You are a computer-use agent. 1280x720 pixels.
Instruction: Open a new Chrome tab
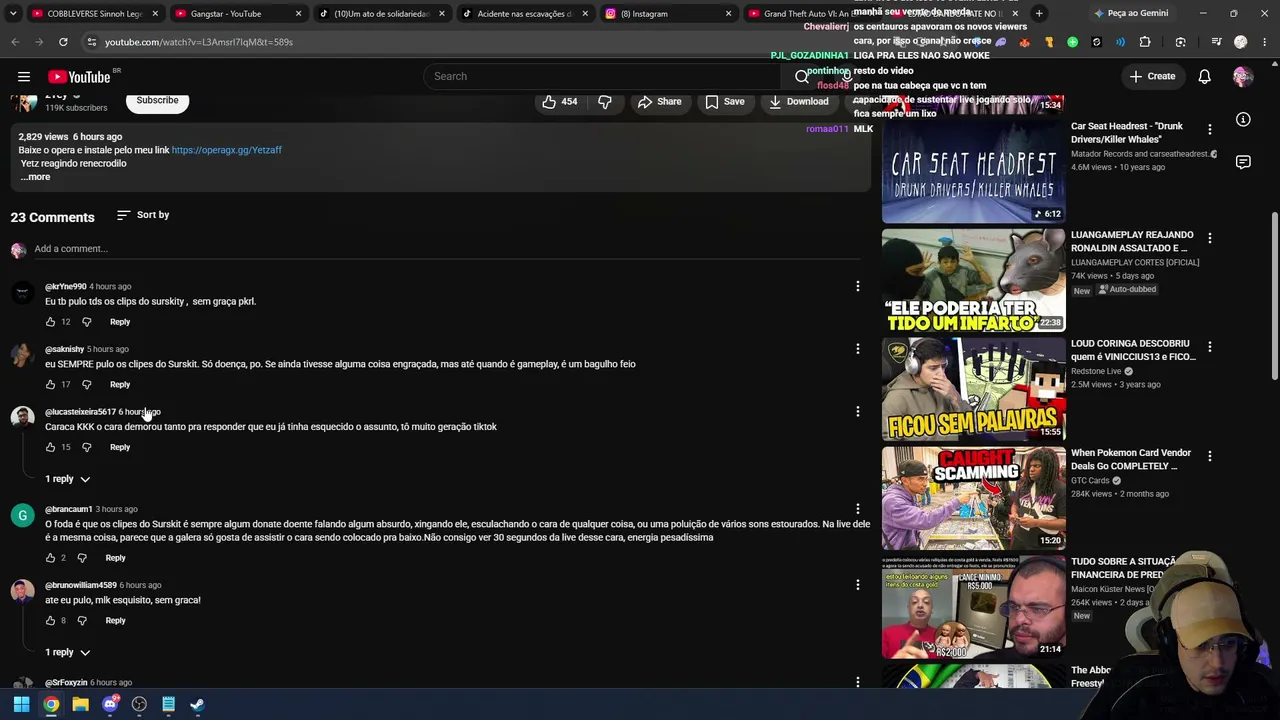[1039, 14]
